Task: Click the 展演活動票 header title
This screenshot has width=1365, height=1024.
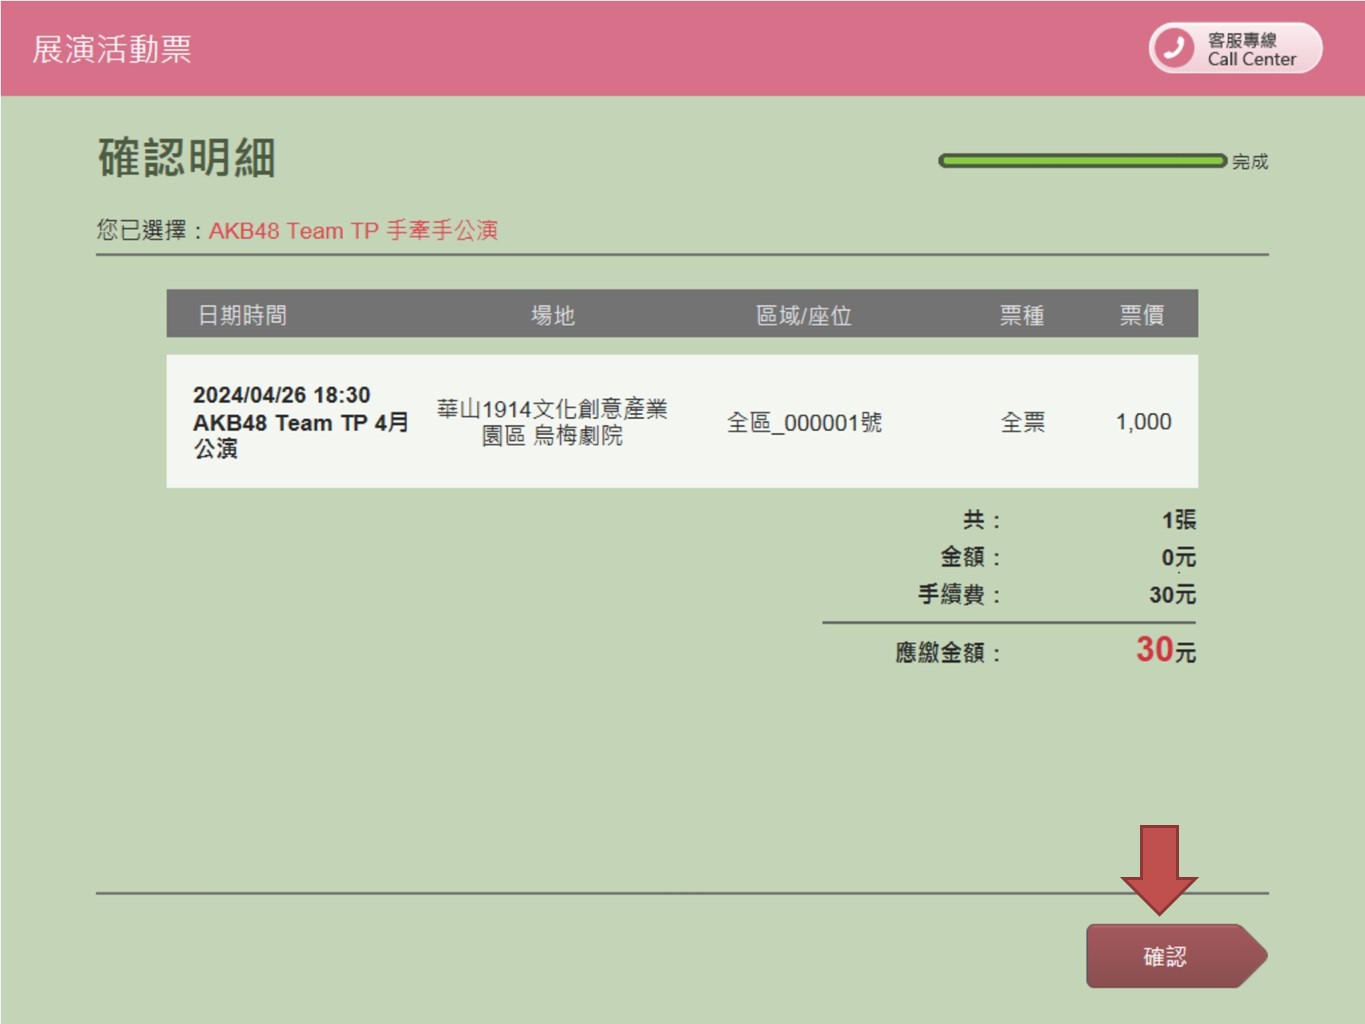Action: (112, 49)
